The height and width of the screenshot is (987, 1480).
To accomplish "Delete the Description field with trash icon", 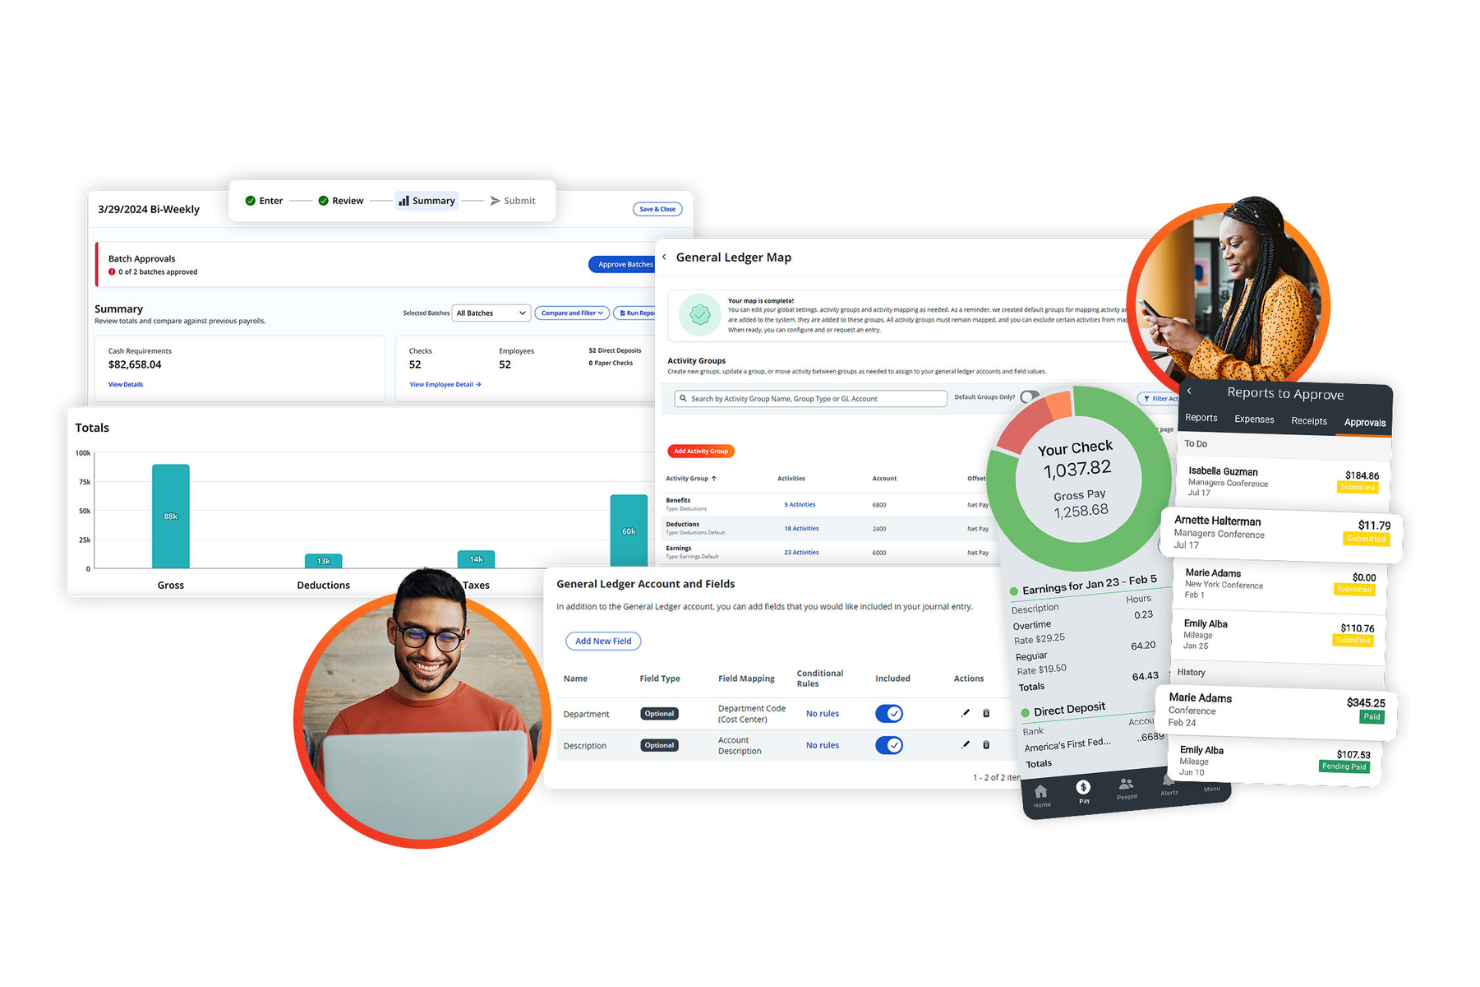I will pos(986,745).
